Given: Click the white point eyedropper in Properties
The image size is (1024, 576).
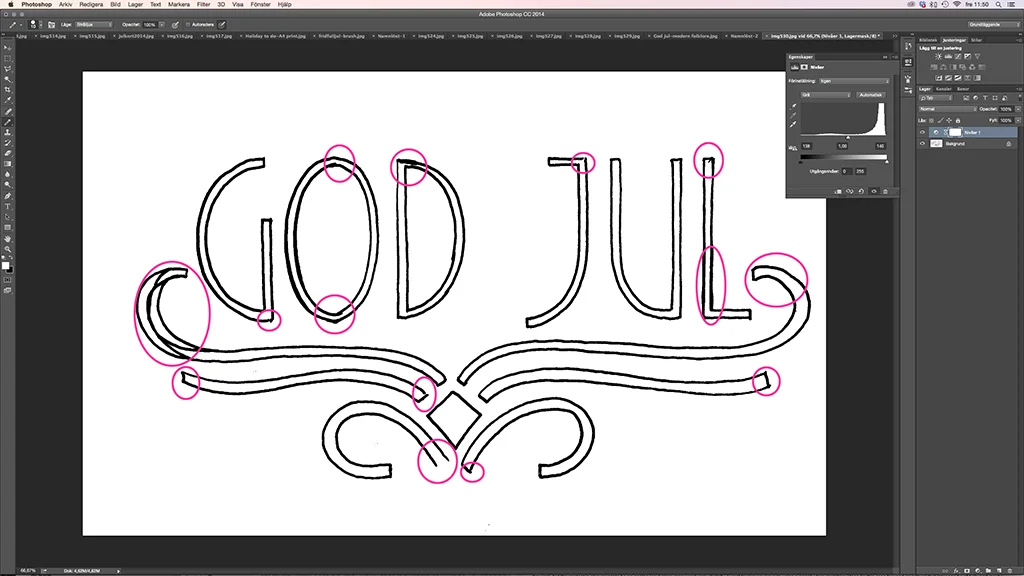Looking at the screenshot, I should (x=793, y=124).
